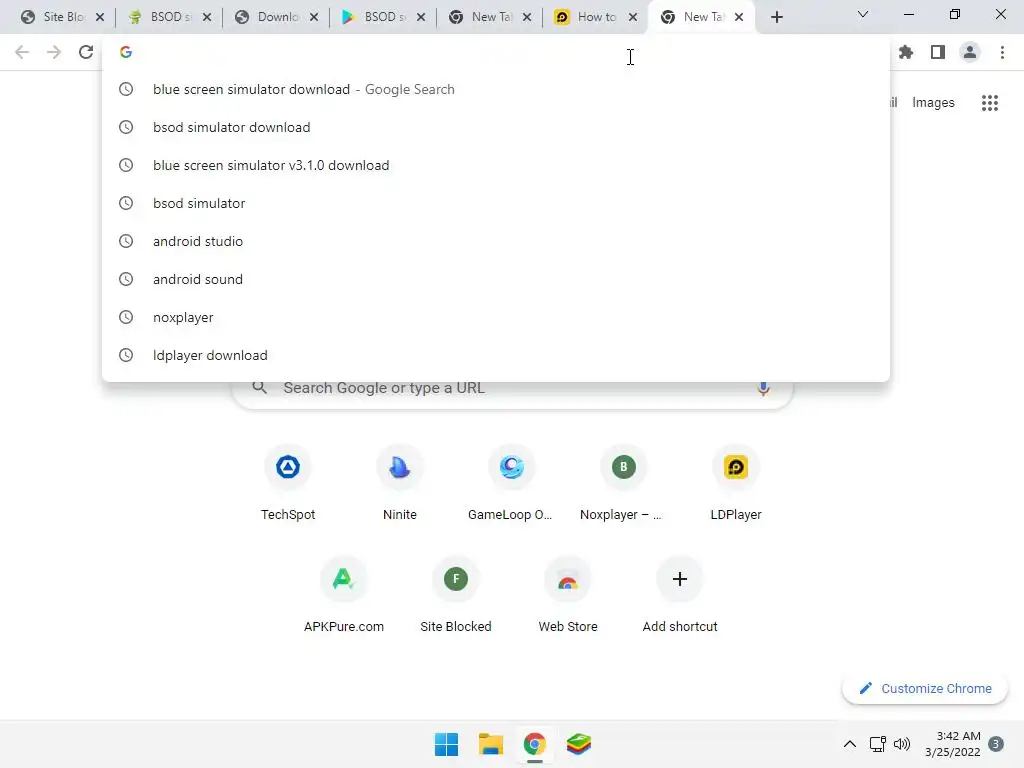The width and height of the screenshot is (1024, 768).
Task: Click the taskbar clock and date
Action: (953, 744)
